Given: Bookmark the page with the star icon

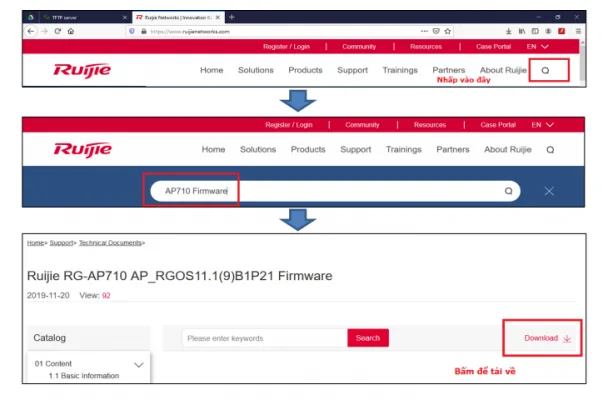Looking at the screenshot, I should [x=448, y=31].
